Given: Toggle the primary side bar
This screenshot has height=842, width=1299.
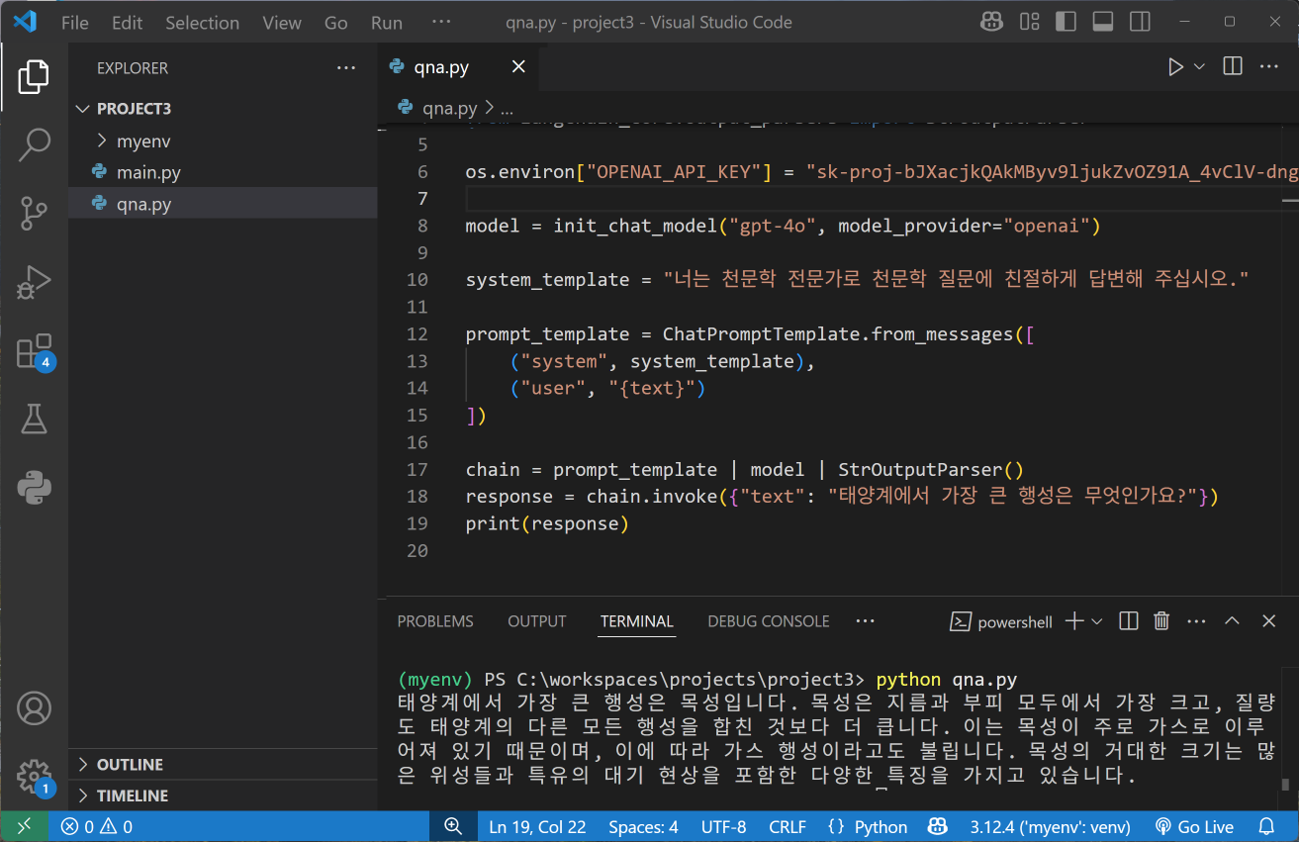Looking at the screenshot, I should pyautogui.click(x=1066, y=22).
